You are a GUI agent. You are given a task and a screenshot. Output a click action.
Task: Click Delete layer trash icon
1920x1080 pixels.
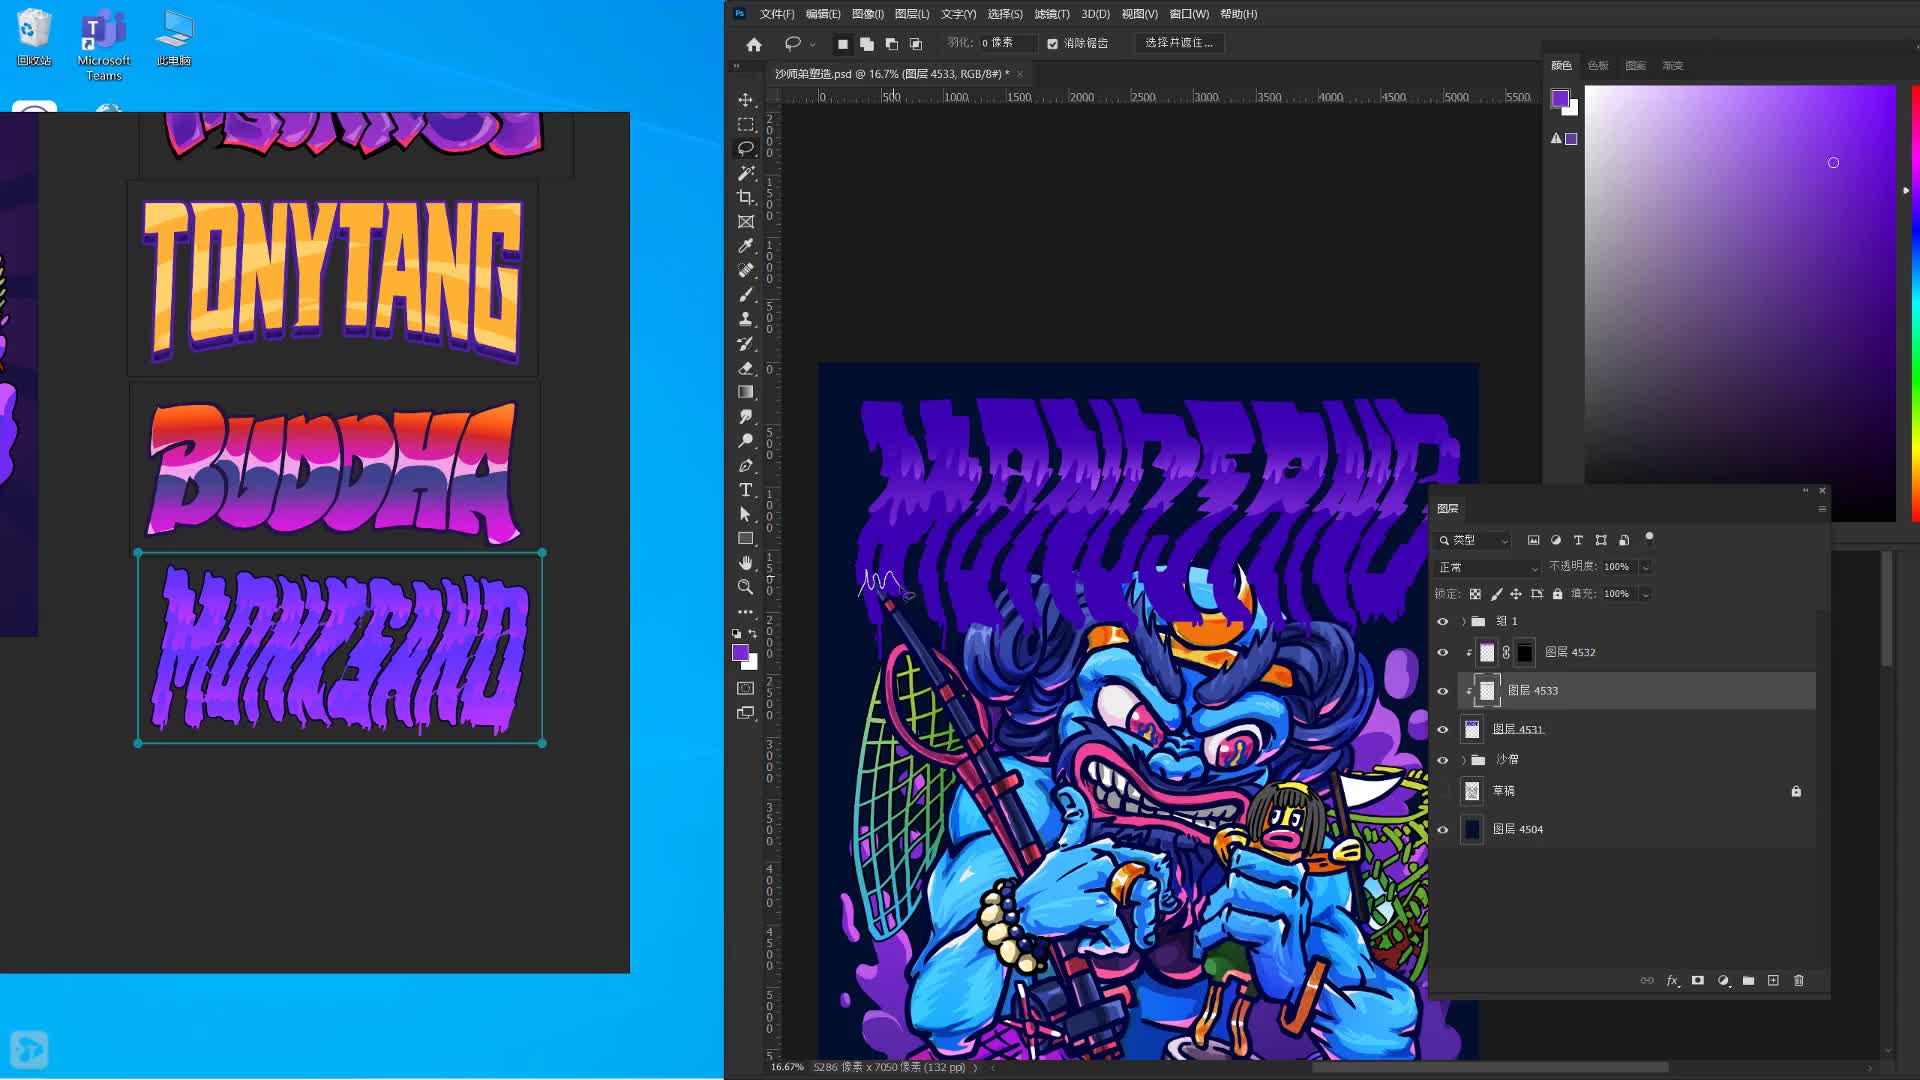pos(1799,981)
